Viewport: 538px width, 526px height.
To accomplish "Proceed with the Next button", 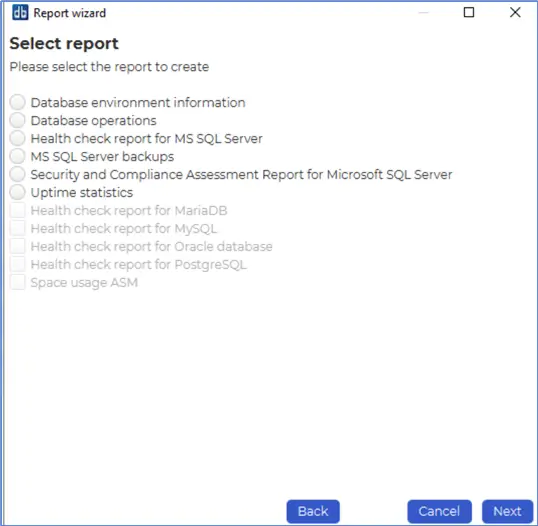I will click(x=507, y=511).
